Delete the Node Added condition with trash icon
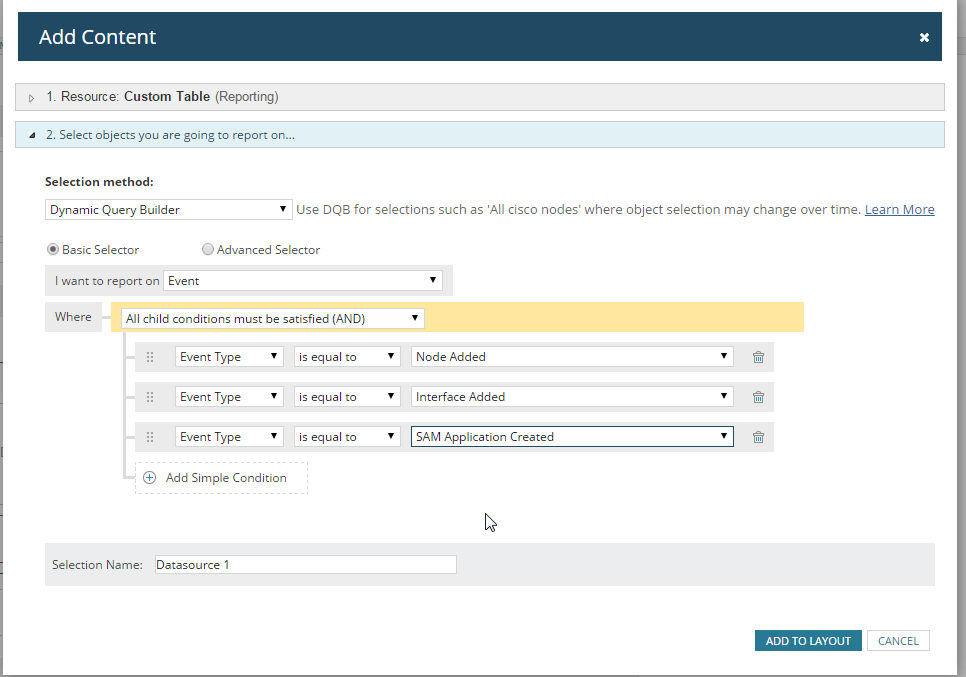This screenshot has width=966, height=677. pos(758,357)
